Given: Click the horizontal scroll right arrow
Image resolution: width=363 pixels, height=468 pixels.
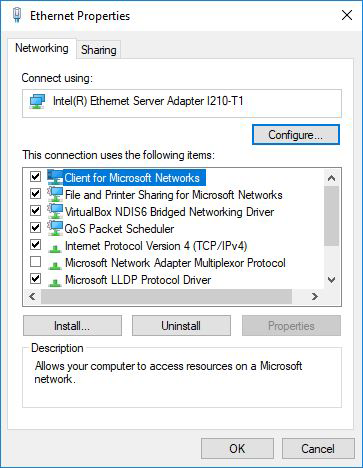Looking at the screenshot, I should [315, 296].
